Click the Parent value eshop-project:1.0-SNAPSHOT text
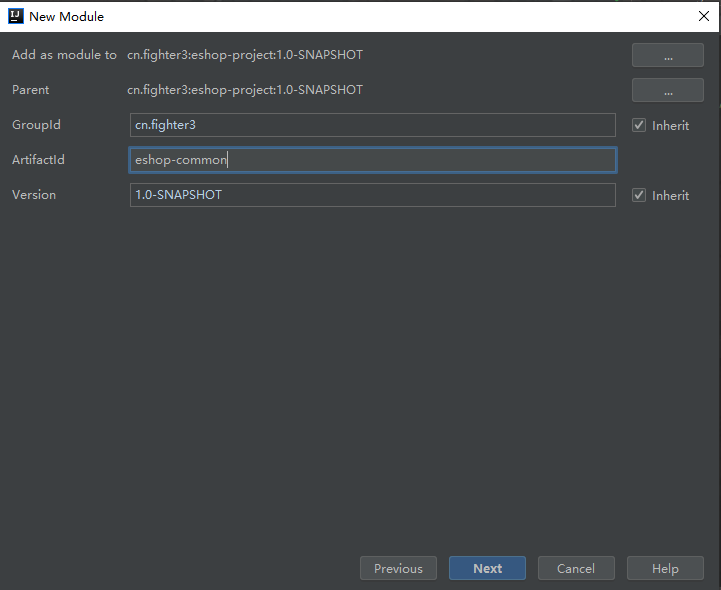The width and height of the screenshot is (721, 590). (x=245, y=90)
